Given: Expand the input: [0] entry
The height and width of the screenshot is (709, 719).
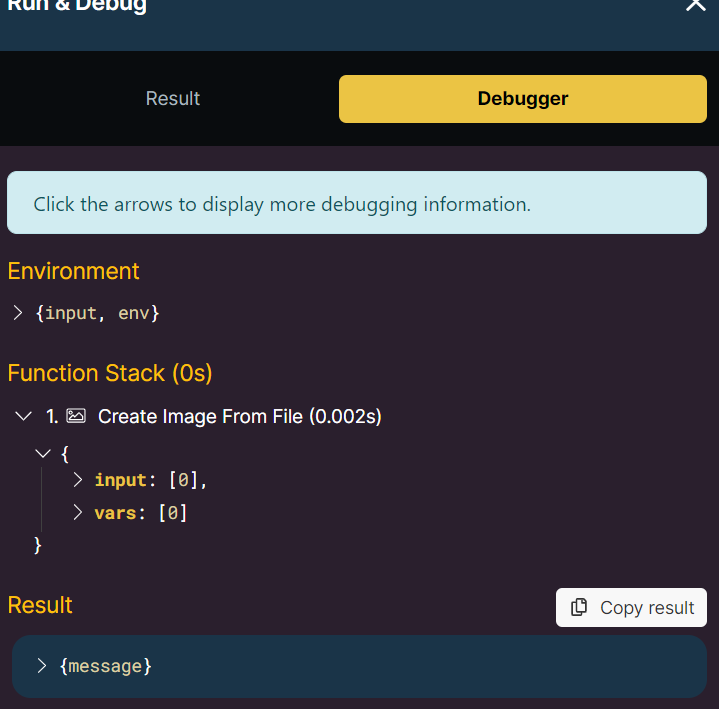Looking at the screenshot, I should [78, 480].
